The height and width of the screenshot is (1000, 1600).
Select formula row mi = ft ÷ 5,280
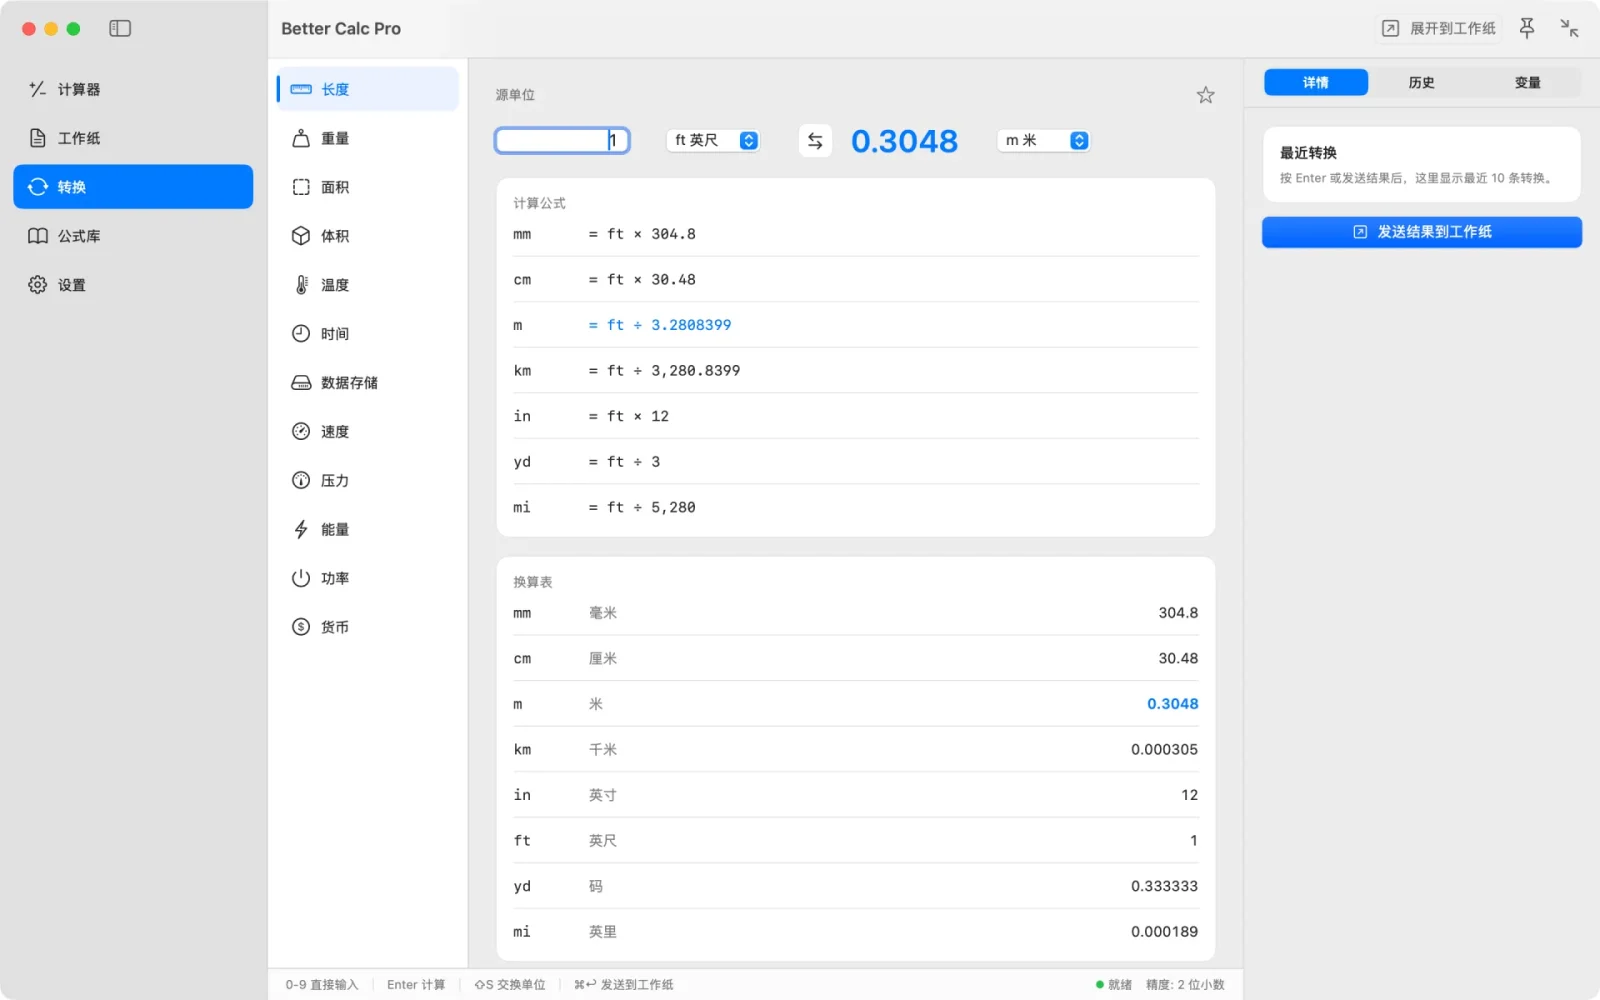click(x=856, y=507)
